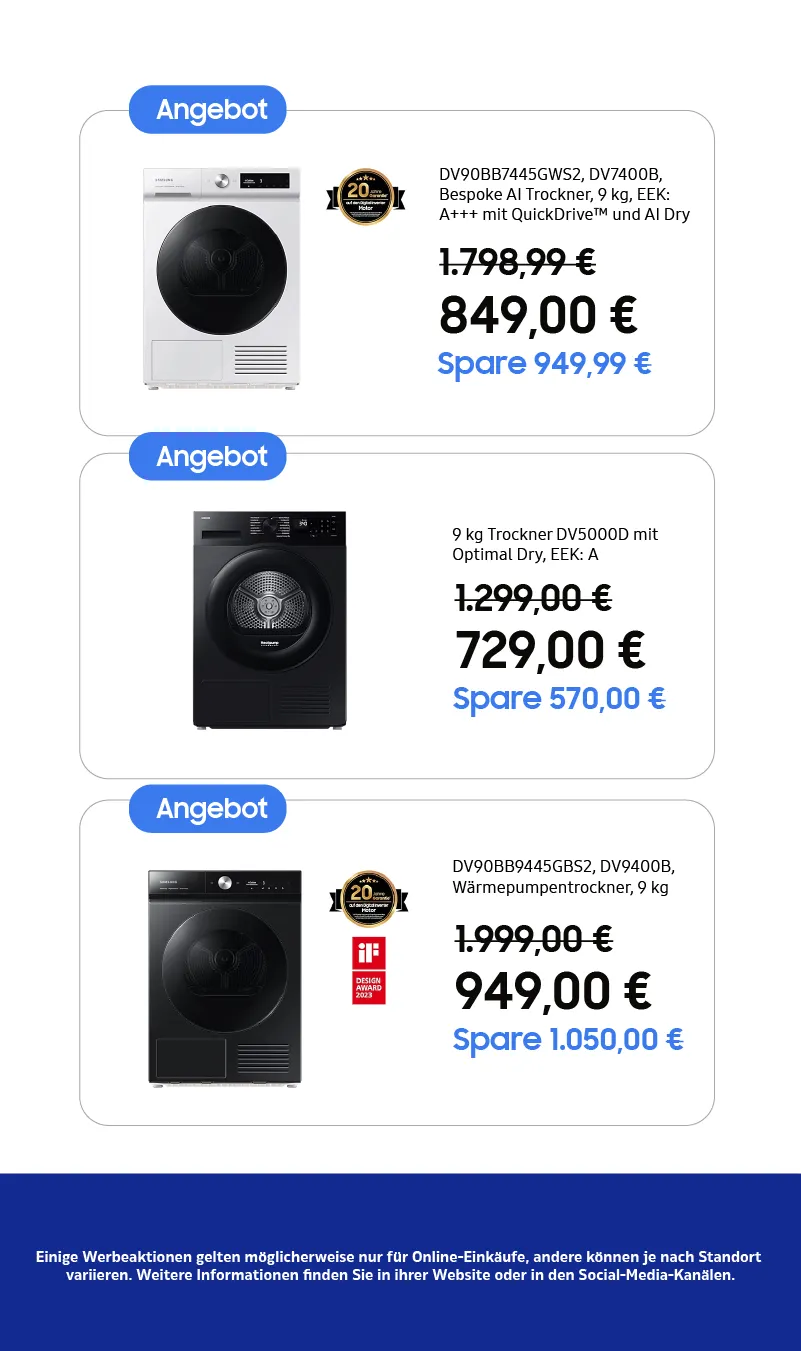Click the crossed-out 1.798,99 € price

(x=518, y=263)
